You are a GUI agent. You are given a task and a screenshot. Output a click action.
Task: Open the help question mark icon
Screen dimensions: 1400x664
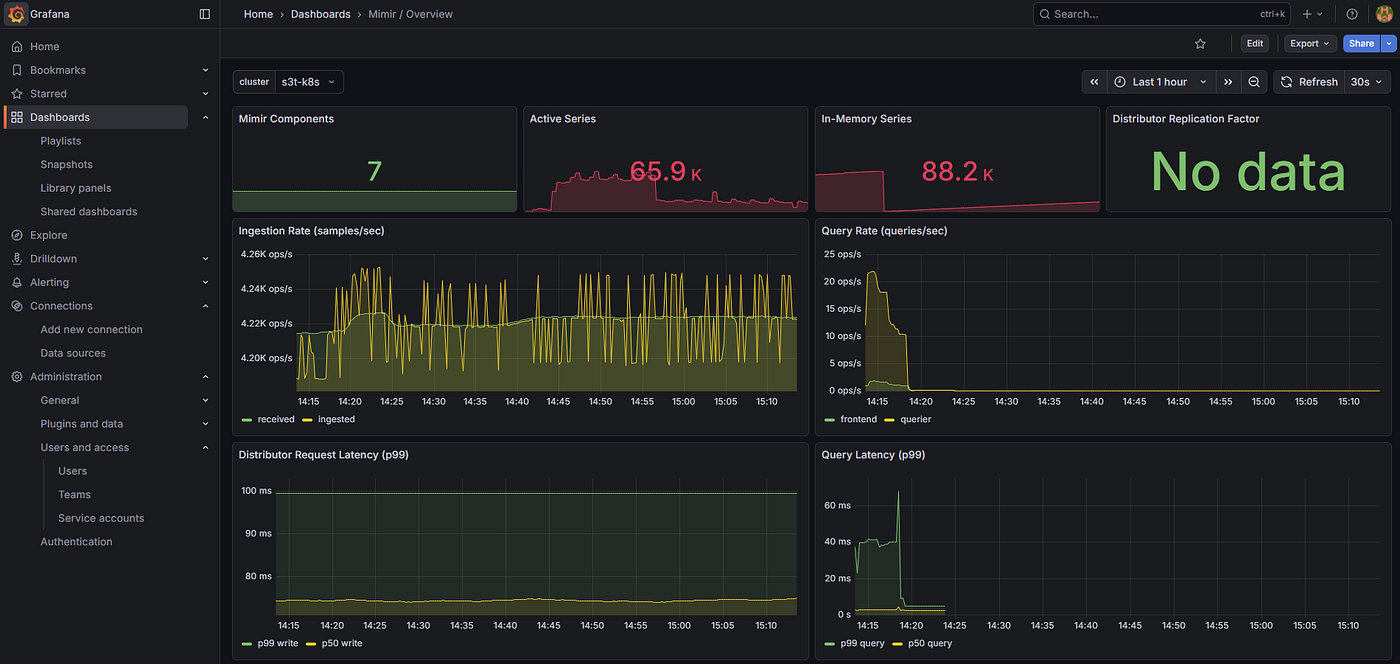[1352, 14]
